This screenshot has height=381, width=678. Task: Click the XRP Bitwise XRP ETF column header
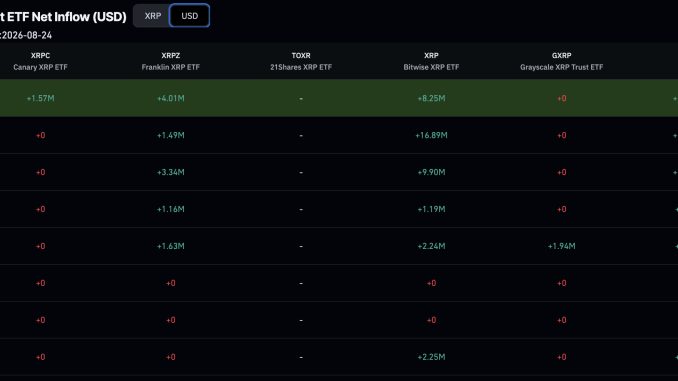[431, 61]
